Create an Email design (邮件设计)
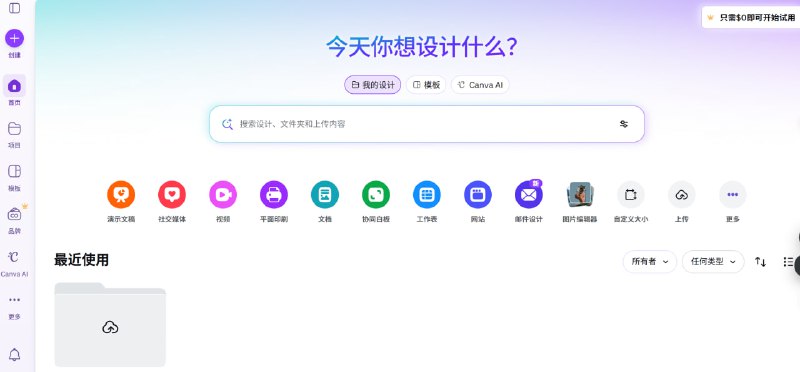The height and width of the screenshot is (372, 800). pos(529,195)
